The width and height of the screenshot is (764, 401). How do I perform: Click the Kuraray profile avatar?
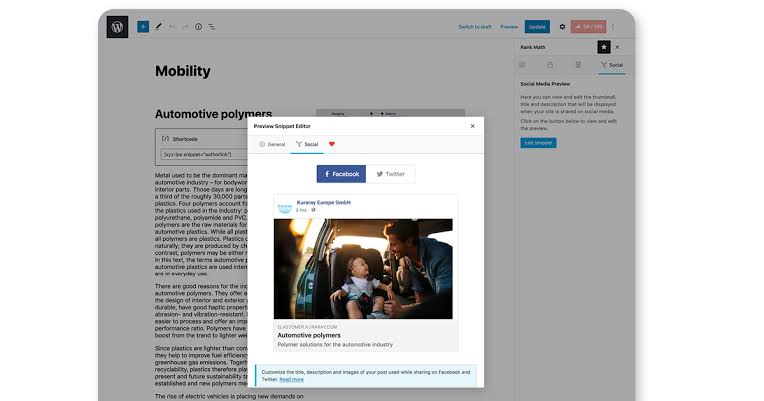[285, 207]
